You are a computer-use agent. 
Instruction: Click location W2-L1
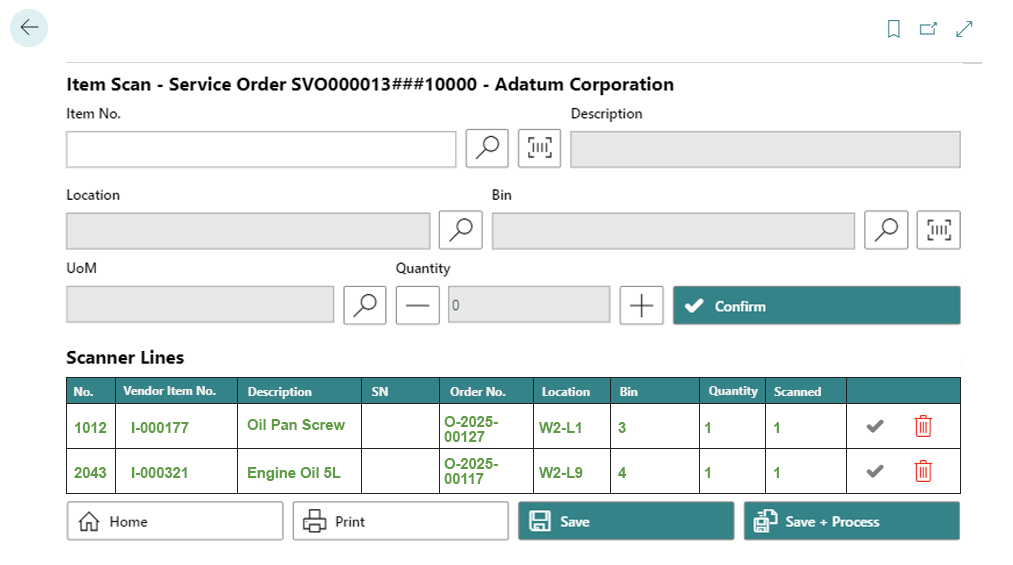[561, 427]
